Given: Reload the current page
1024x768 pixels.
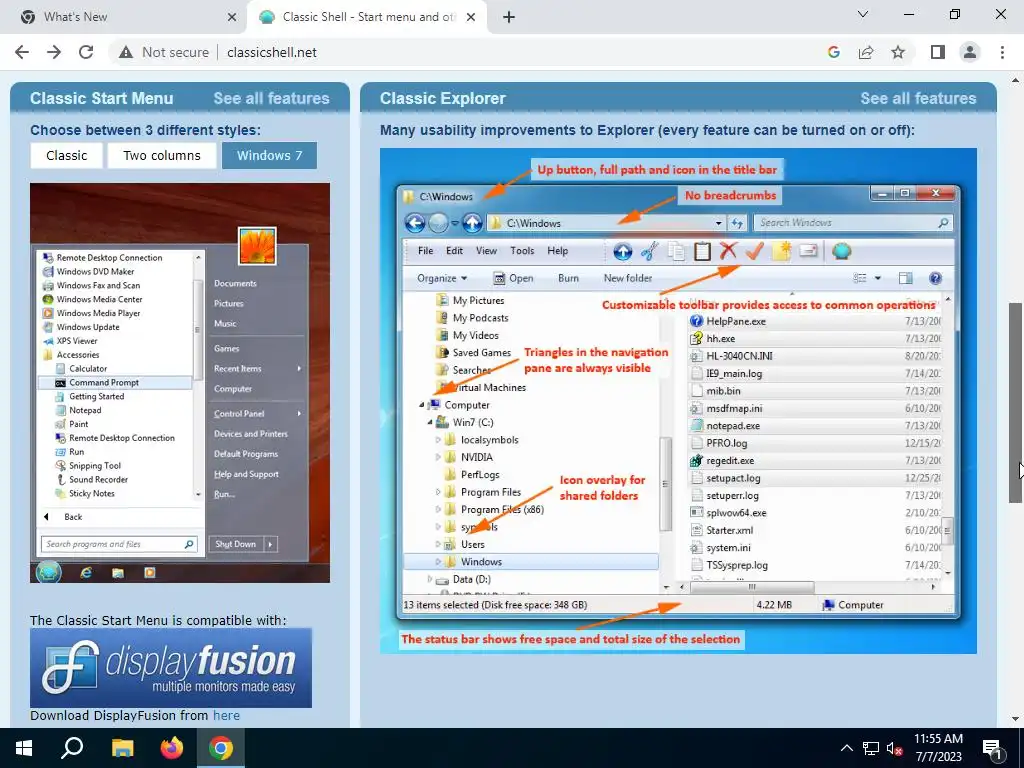Looking at the screenshot, I should (86, 52).
